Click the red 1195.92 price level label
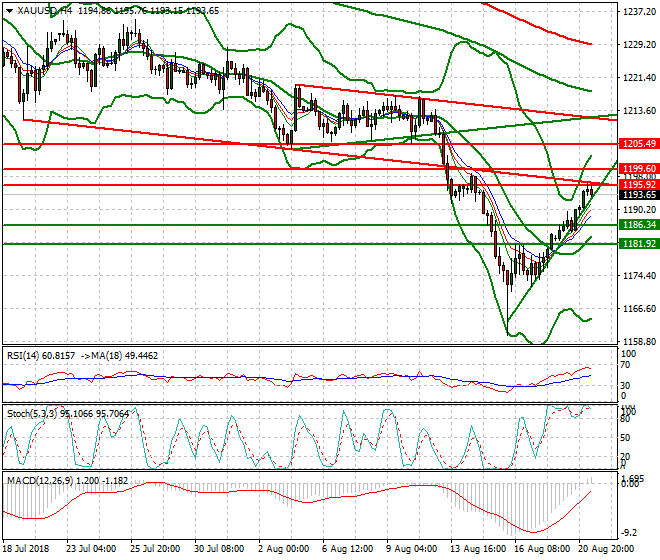The image size is (660, 560). click(x=639, y=185)
